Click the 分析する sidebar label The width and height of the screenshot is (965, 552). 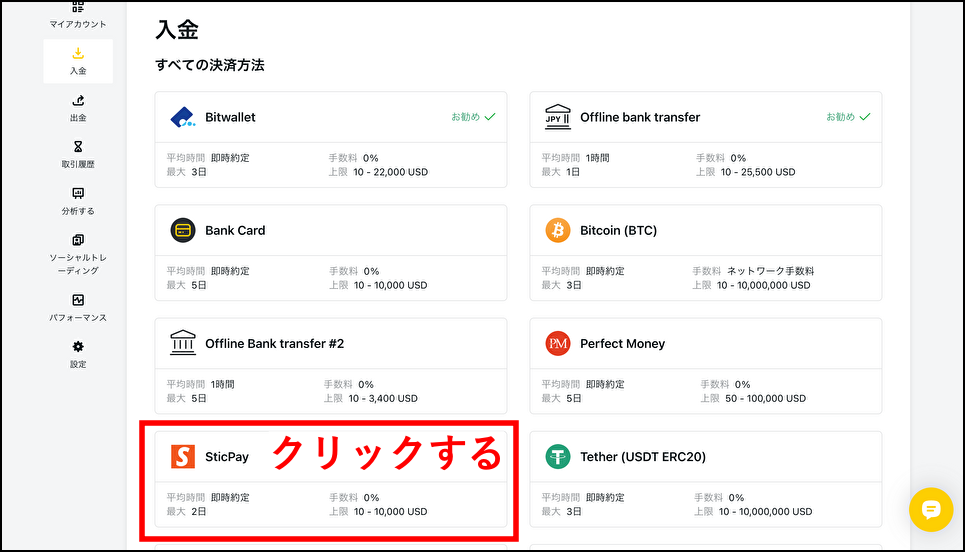tap(78, 211)
